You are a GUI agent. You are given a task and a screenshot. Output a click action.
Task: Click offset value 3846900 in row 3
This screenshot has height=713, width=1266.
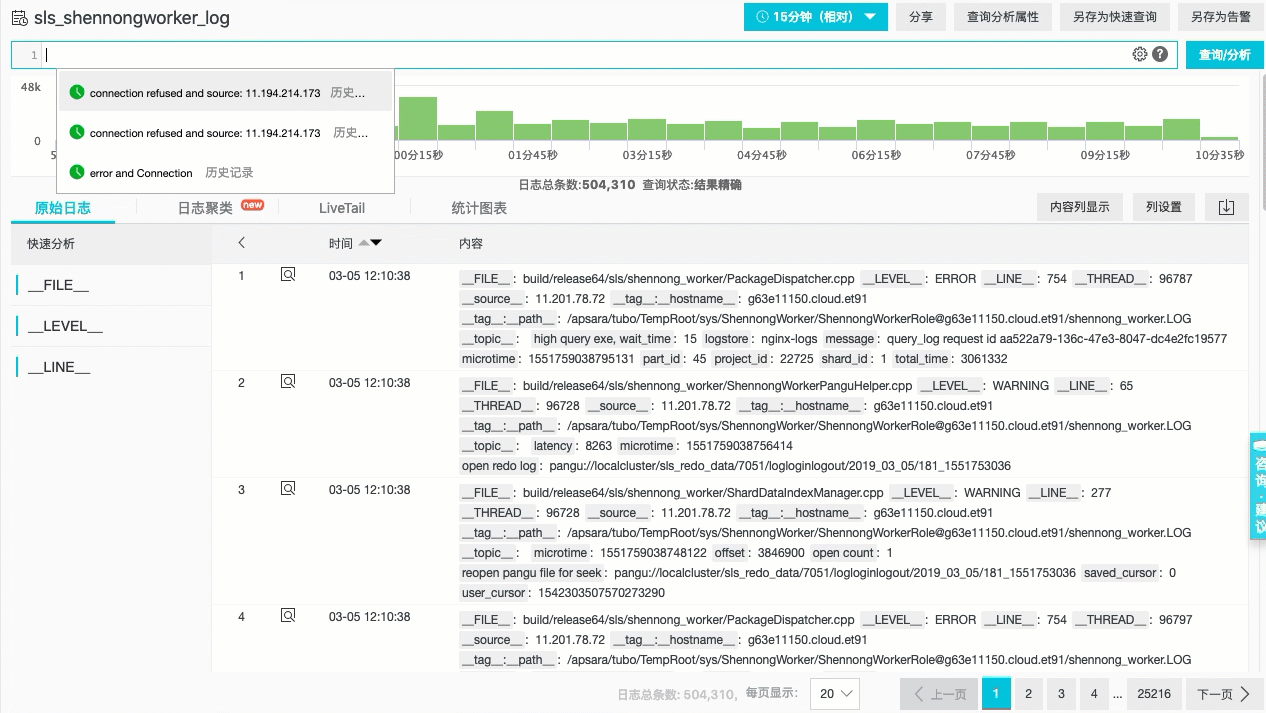tap(780, 553)
